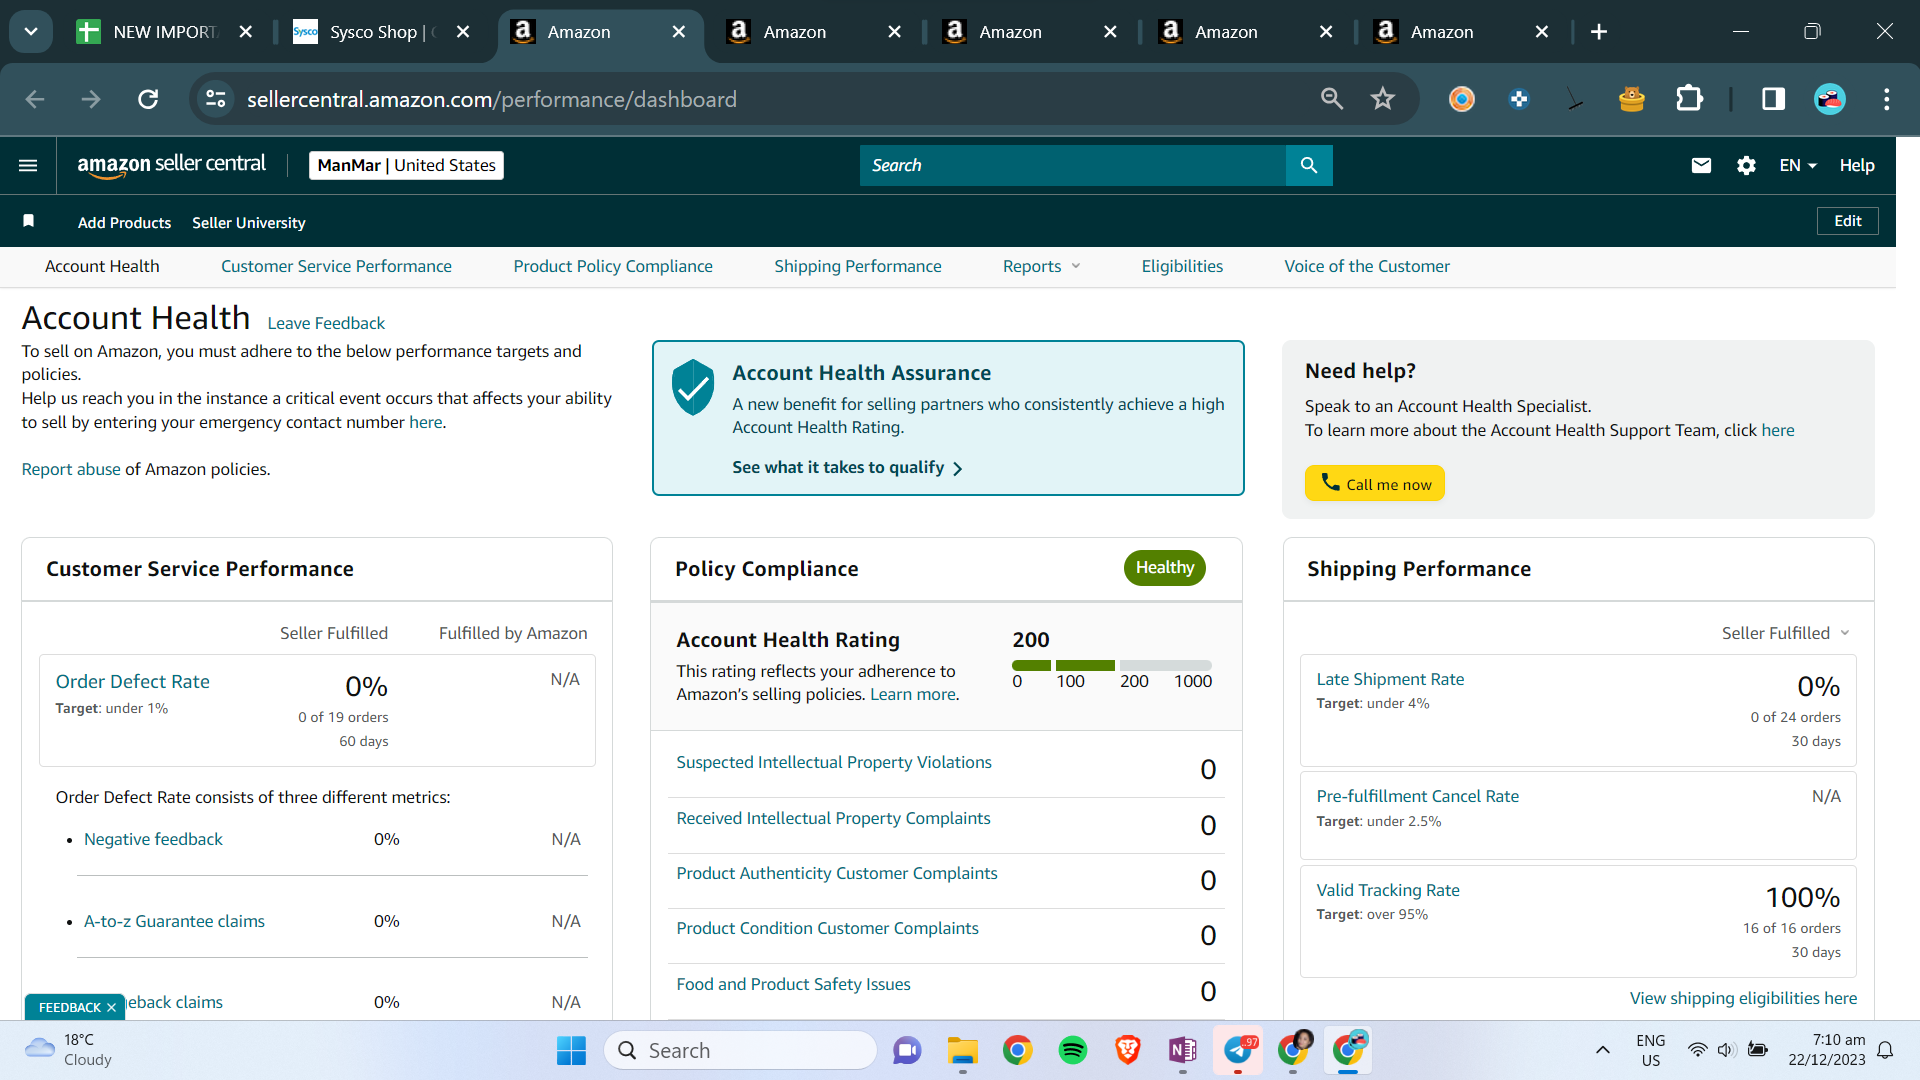Select the Account Health tab

pyautogui.click(x=102, y=266)
